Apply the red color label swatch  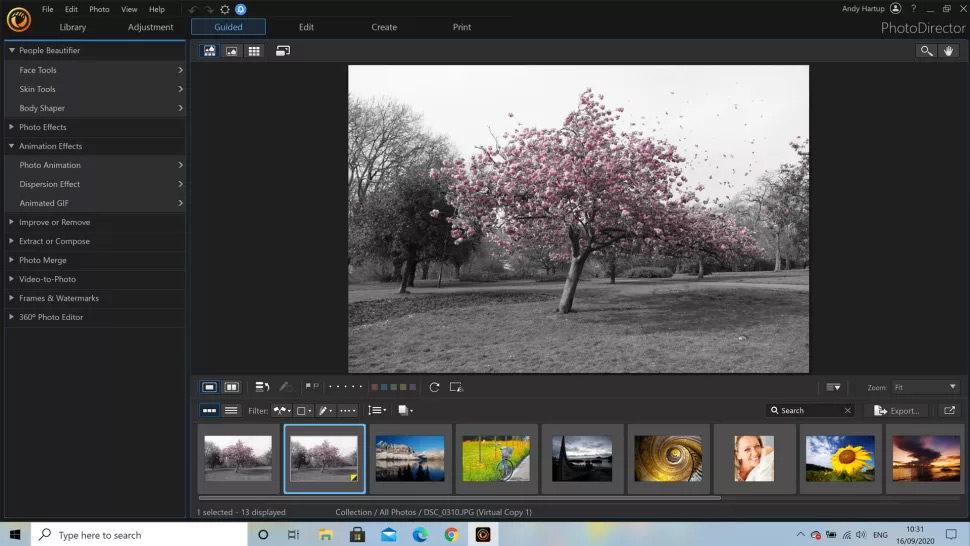pyautogui.click(x=374, y=387)
